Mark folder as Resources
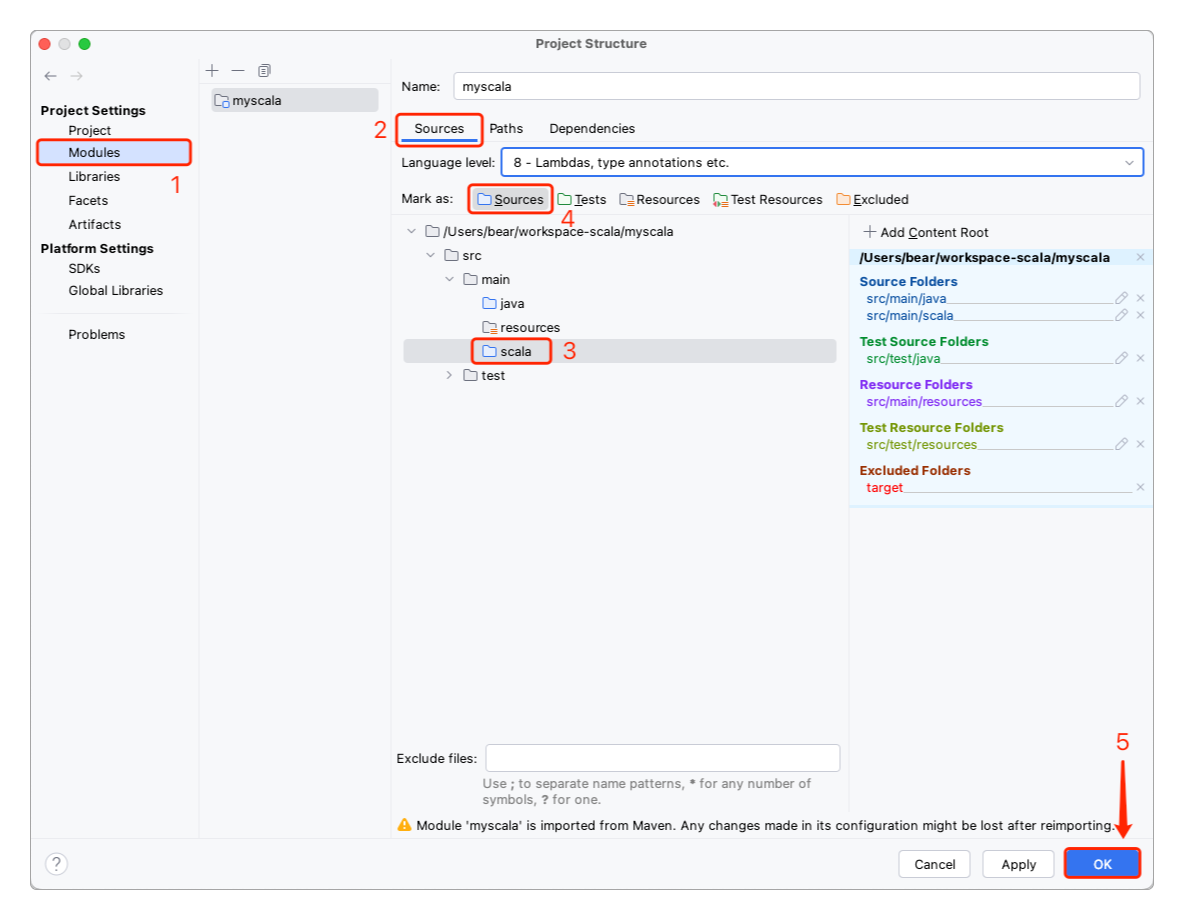 659,199
